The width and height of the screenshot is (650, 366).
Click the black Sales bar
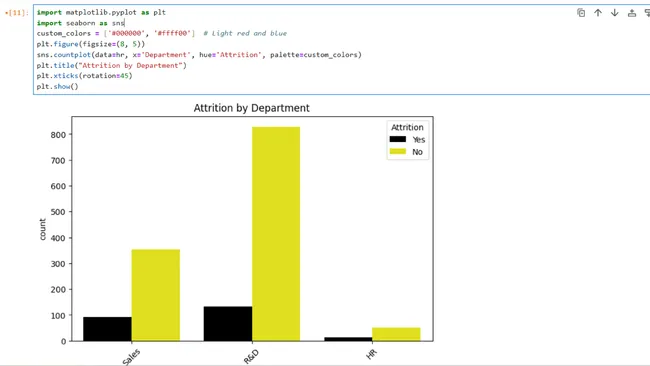point(107,329)
